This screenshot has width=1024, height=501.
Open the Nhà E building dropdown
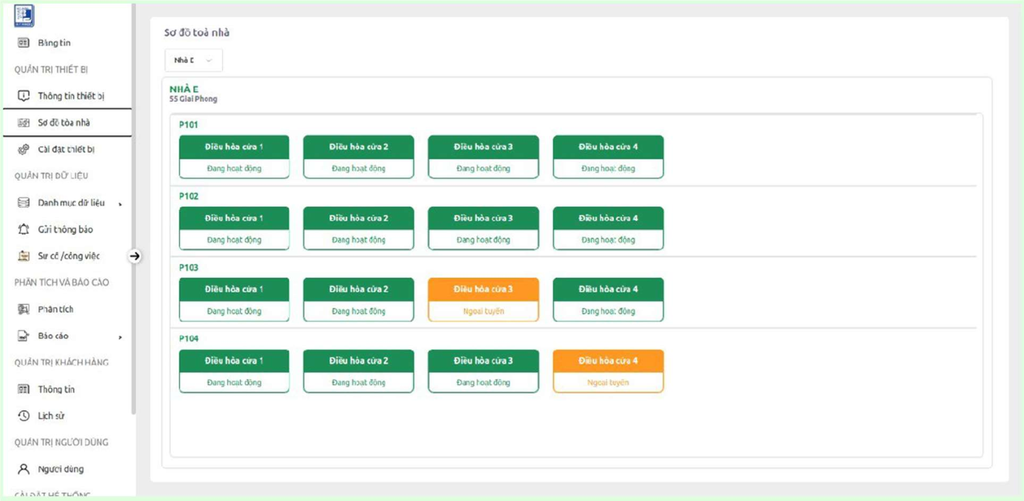coord(193,60)
